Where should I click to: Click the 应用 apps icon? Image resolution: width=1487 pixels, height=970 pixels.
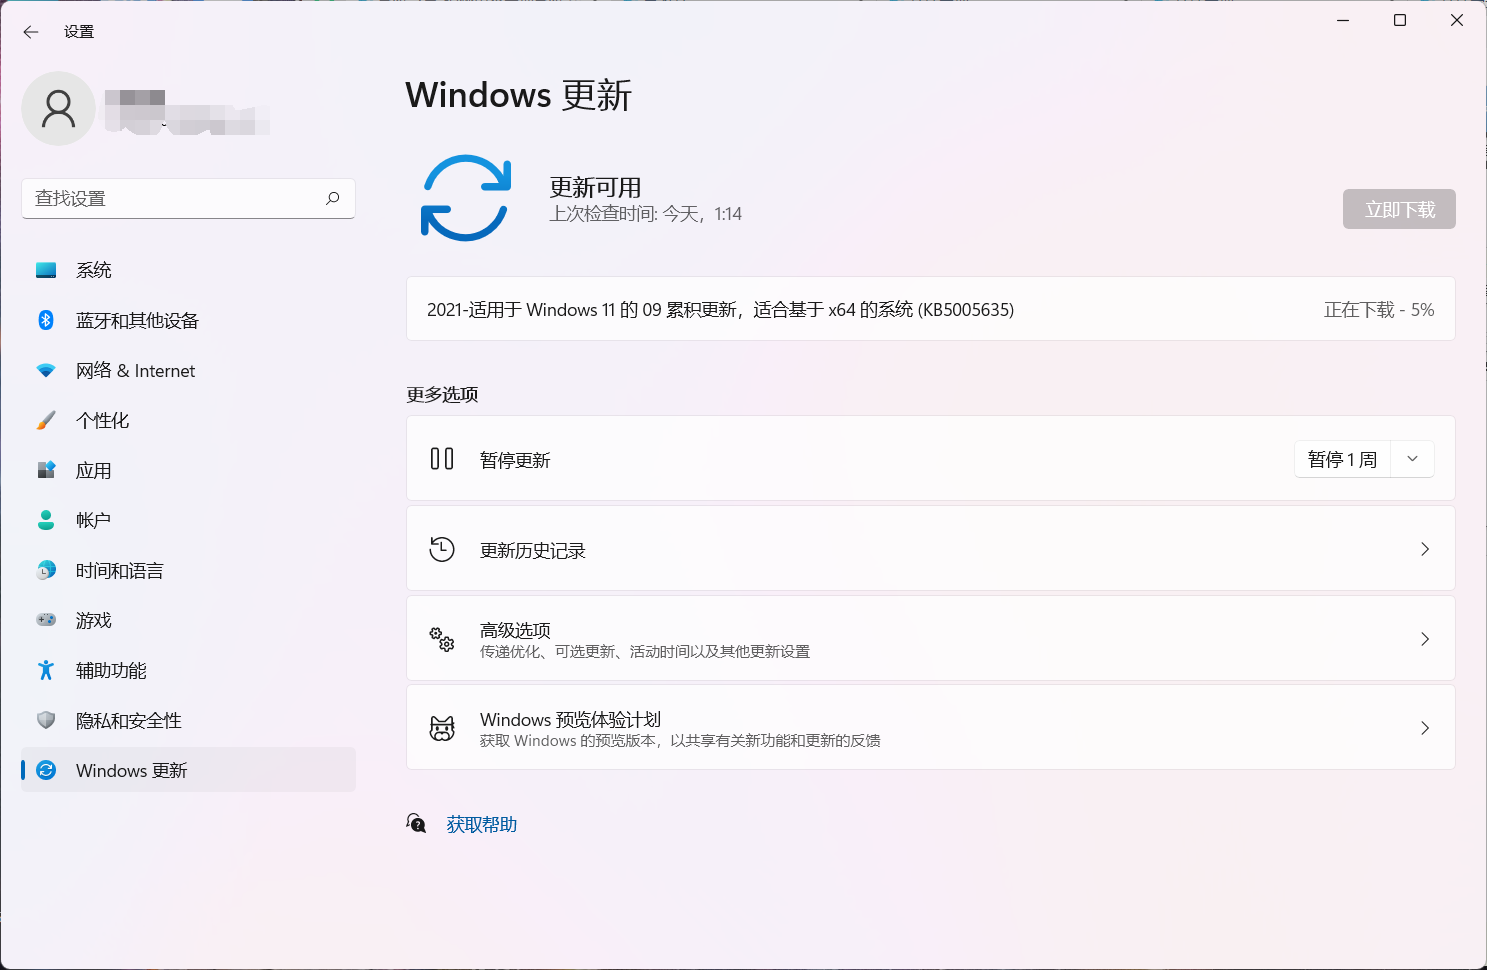pyautogui.click(x=46, y=470)
